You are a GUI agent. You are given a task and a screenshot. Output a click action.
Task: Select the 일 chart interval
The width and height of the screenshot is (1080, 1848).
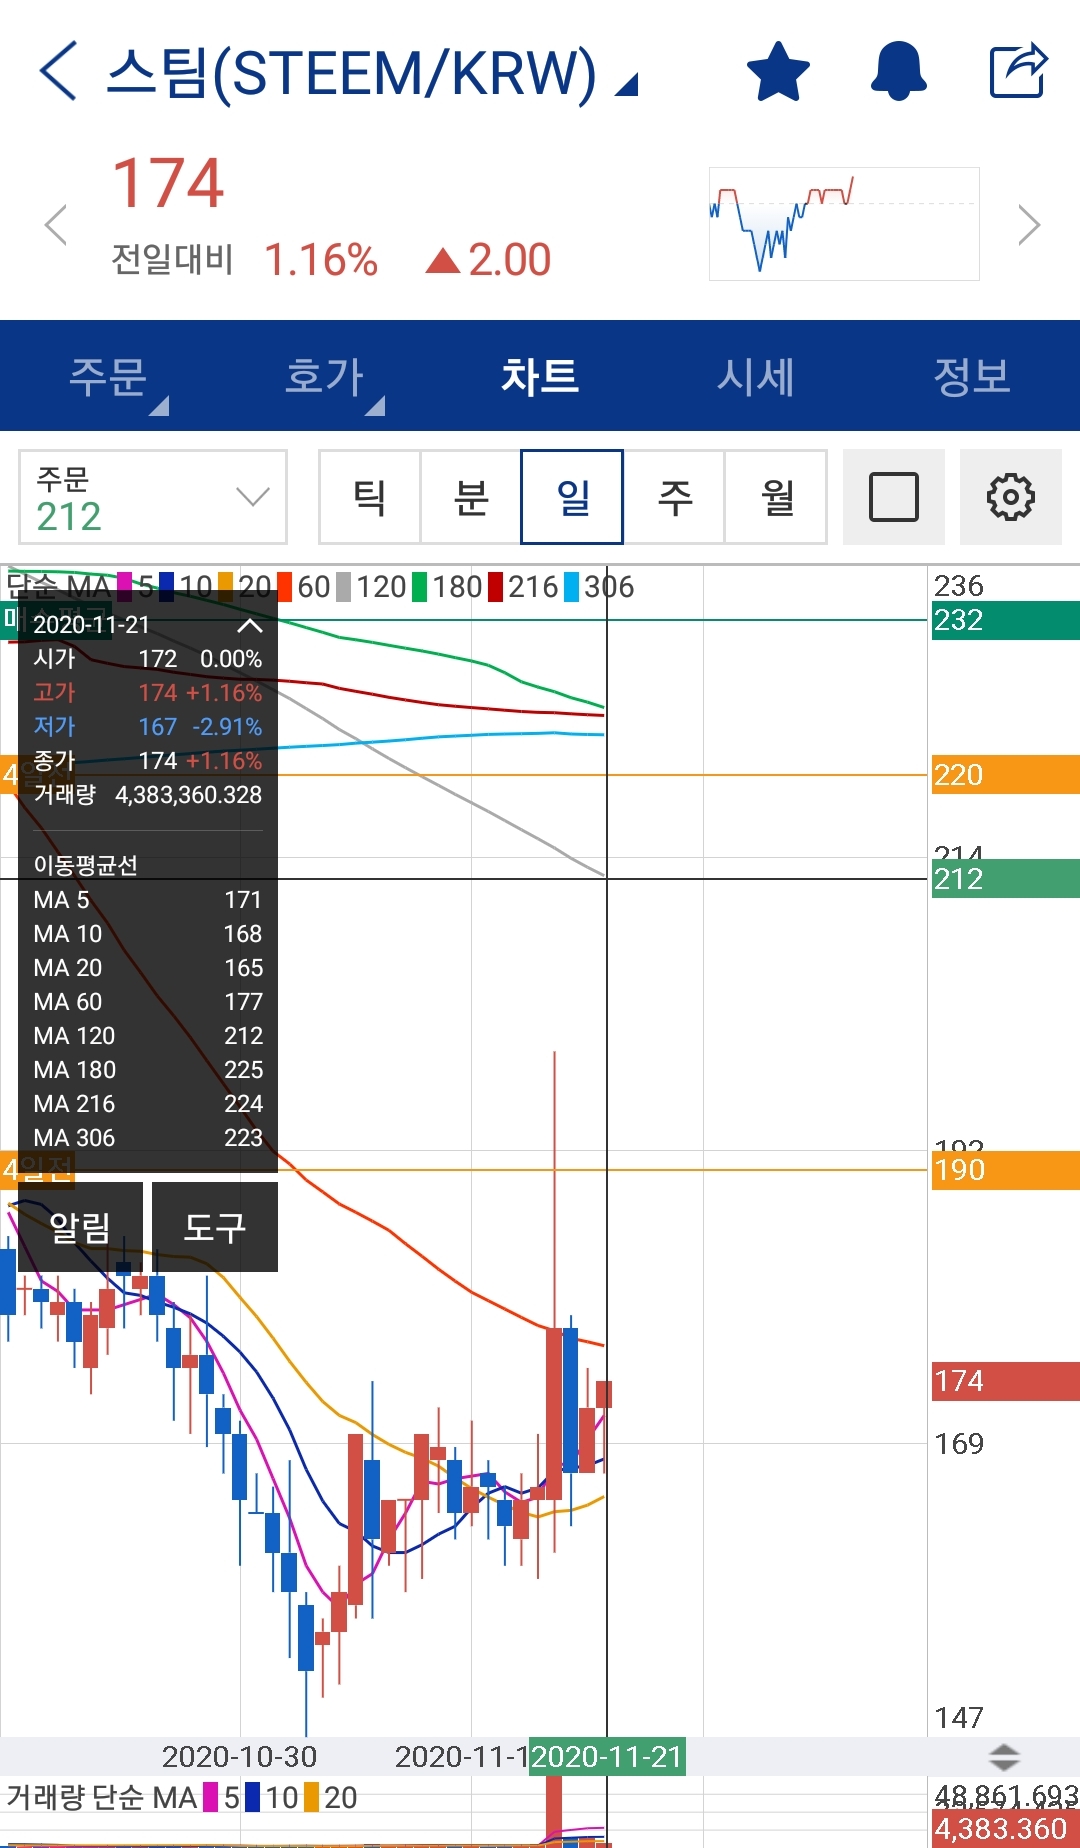pos(572,497)
